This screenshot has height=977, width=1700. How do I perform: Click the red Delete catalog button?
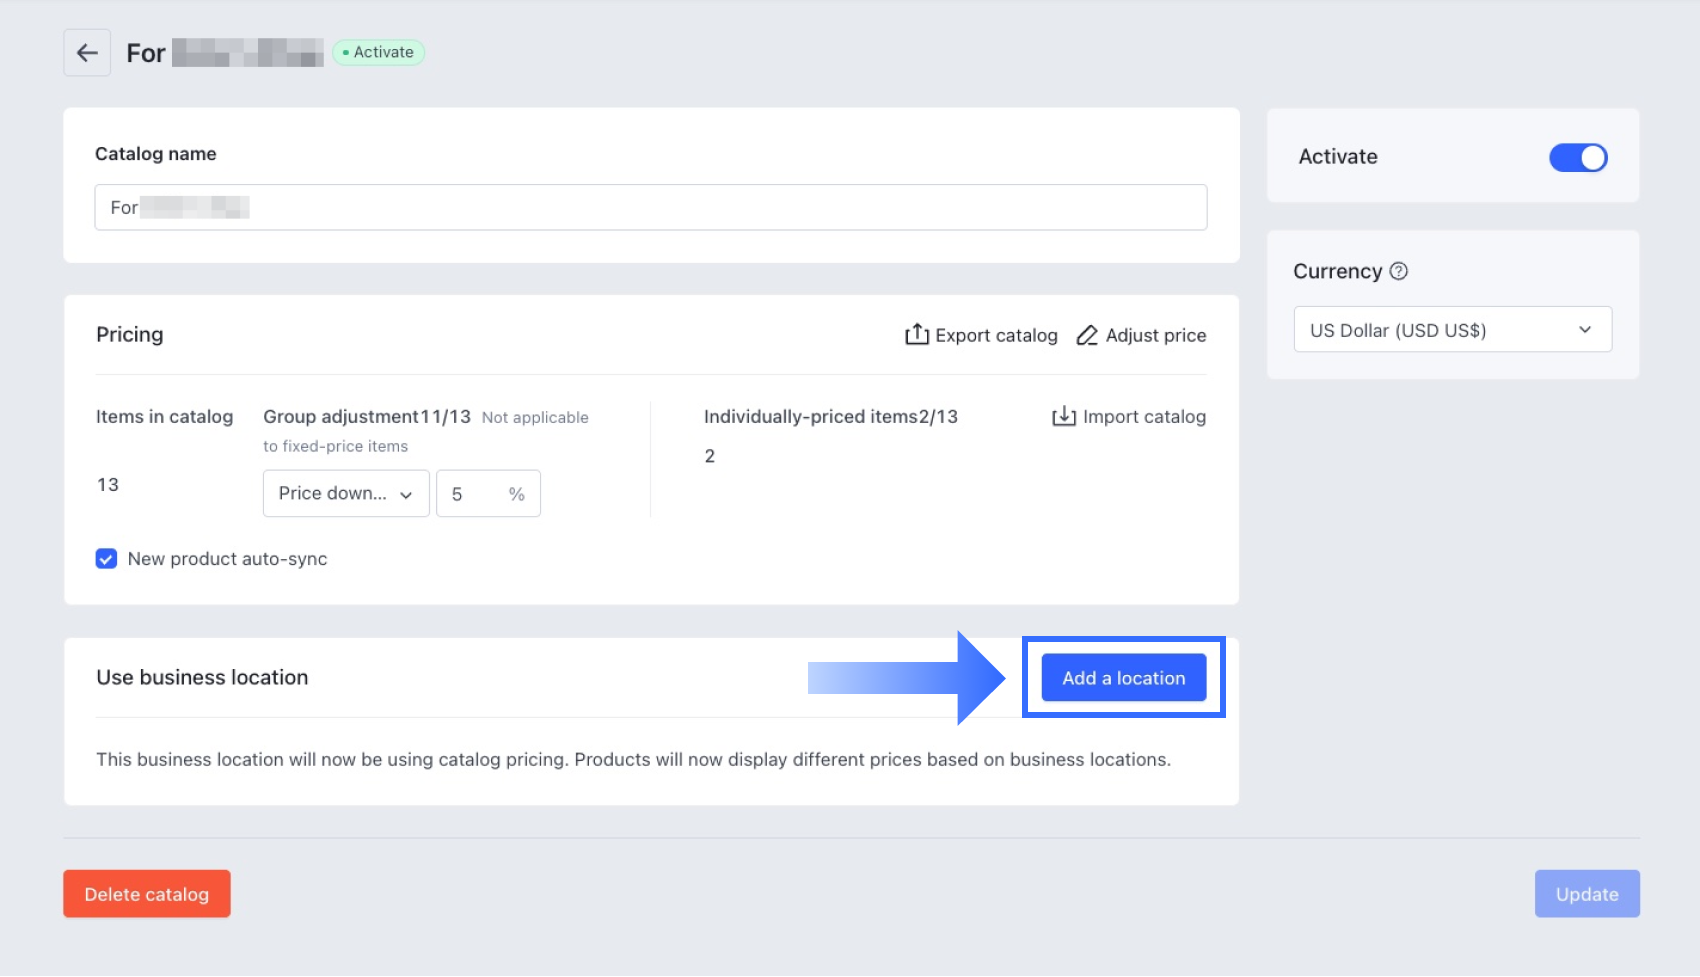click(147, 894)
